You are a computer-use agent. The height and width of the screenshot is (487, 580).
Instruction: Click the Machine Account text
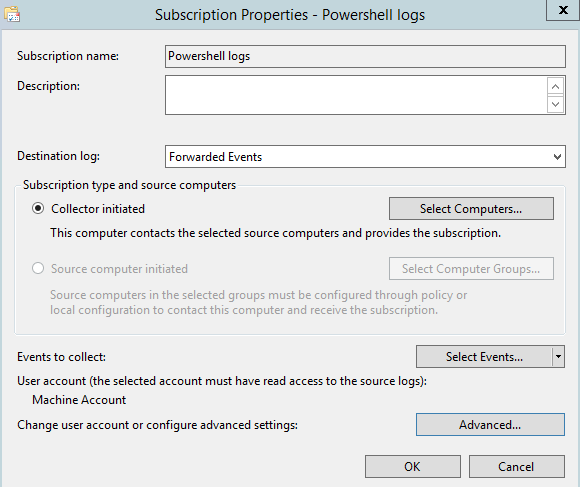79,400
